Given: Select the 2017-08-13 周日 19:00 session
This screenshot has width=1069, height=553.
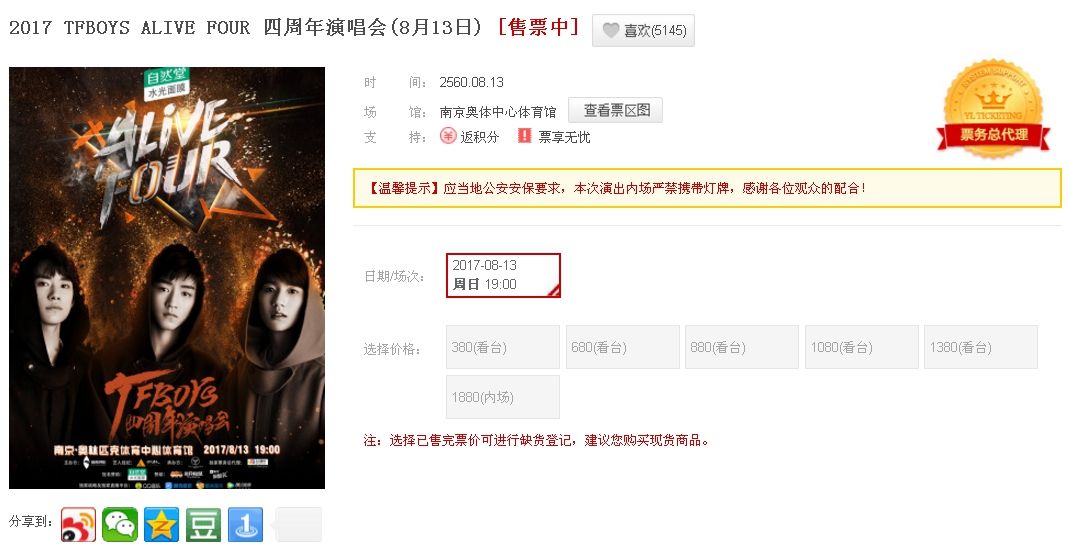Looking at the screenshot, I should coord(503,275).
